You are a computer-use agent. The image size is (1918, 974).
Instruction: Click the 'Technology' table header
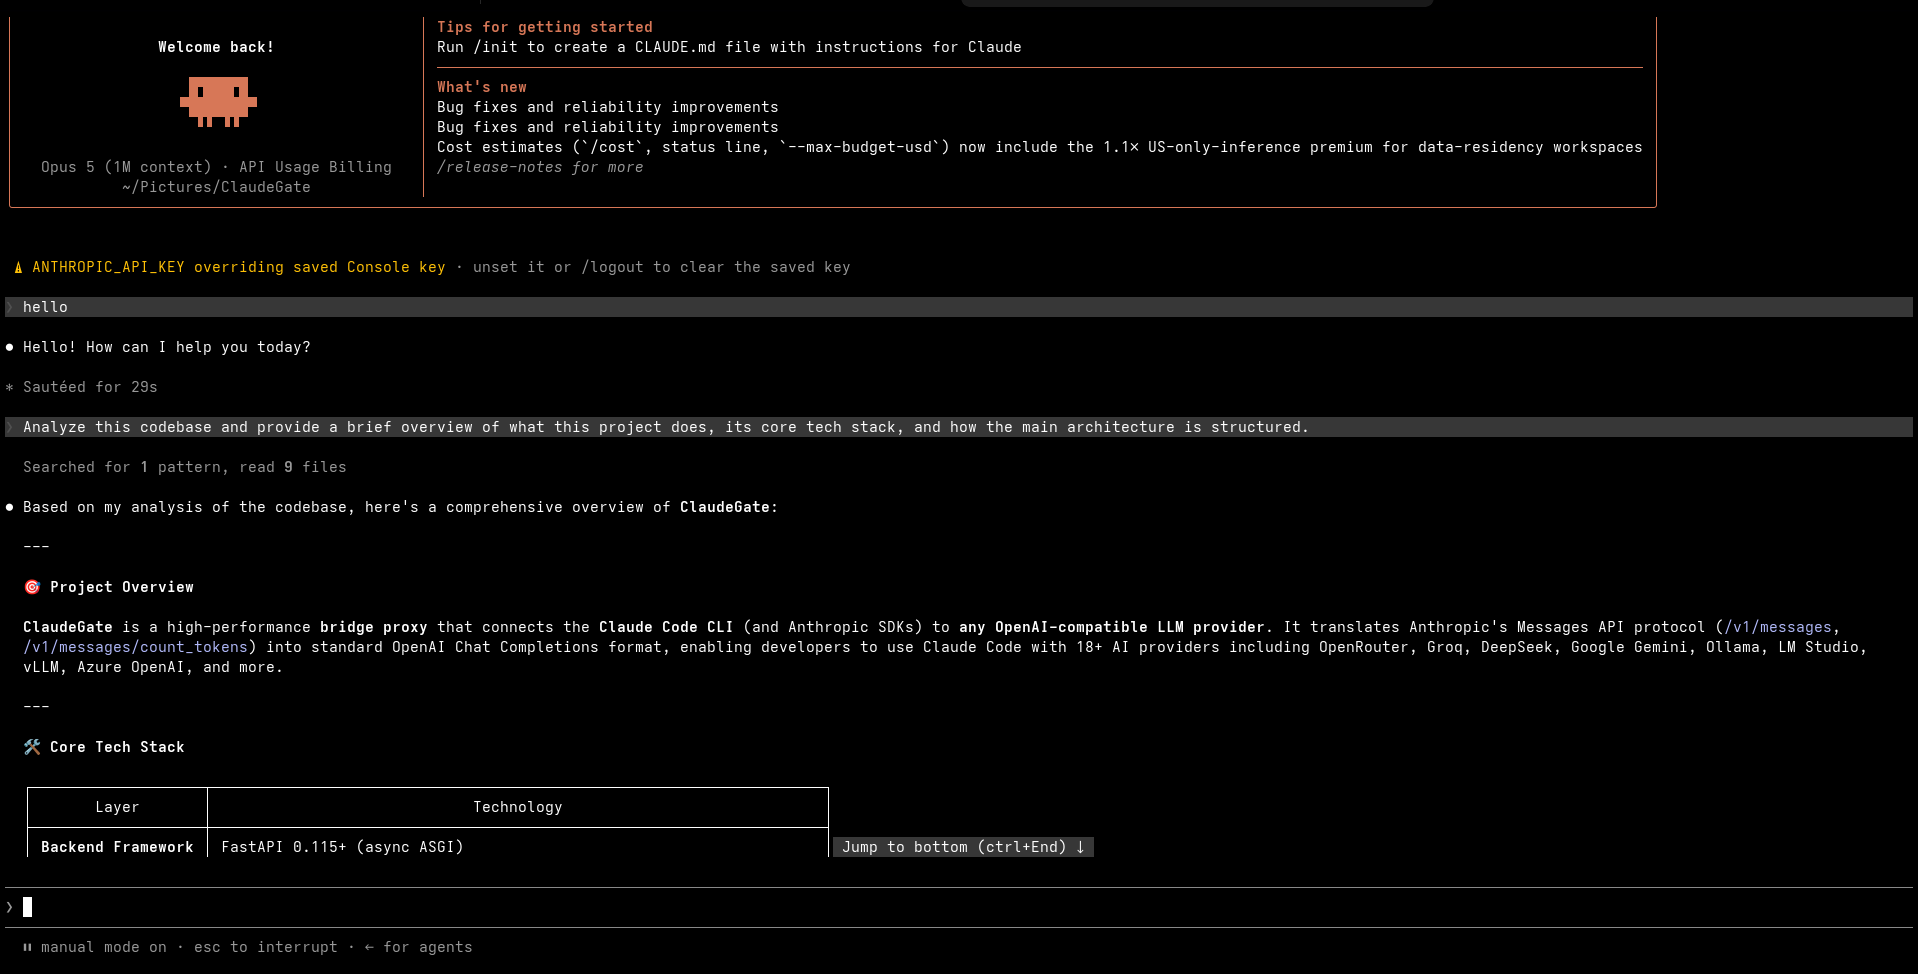coord(518,807)
